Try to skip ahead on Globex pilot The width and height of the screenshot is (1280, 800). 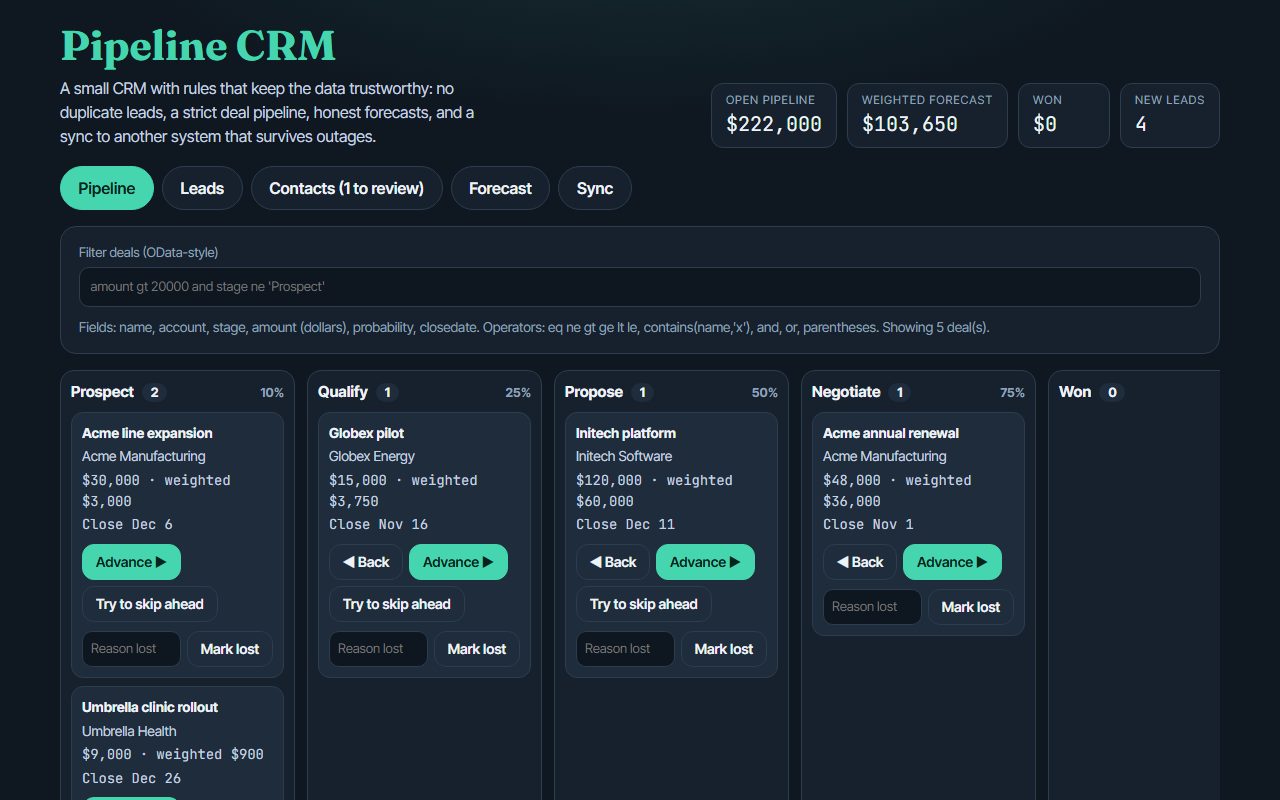click(397, 604)
